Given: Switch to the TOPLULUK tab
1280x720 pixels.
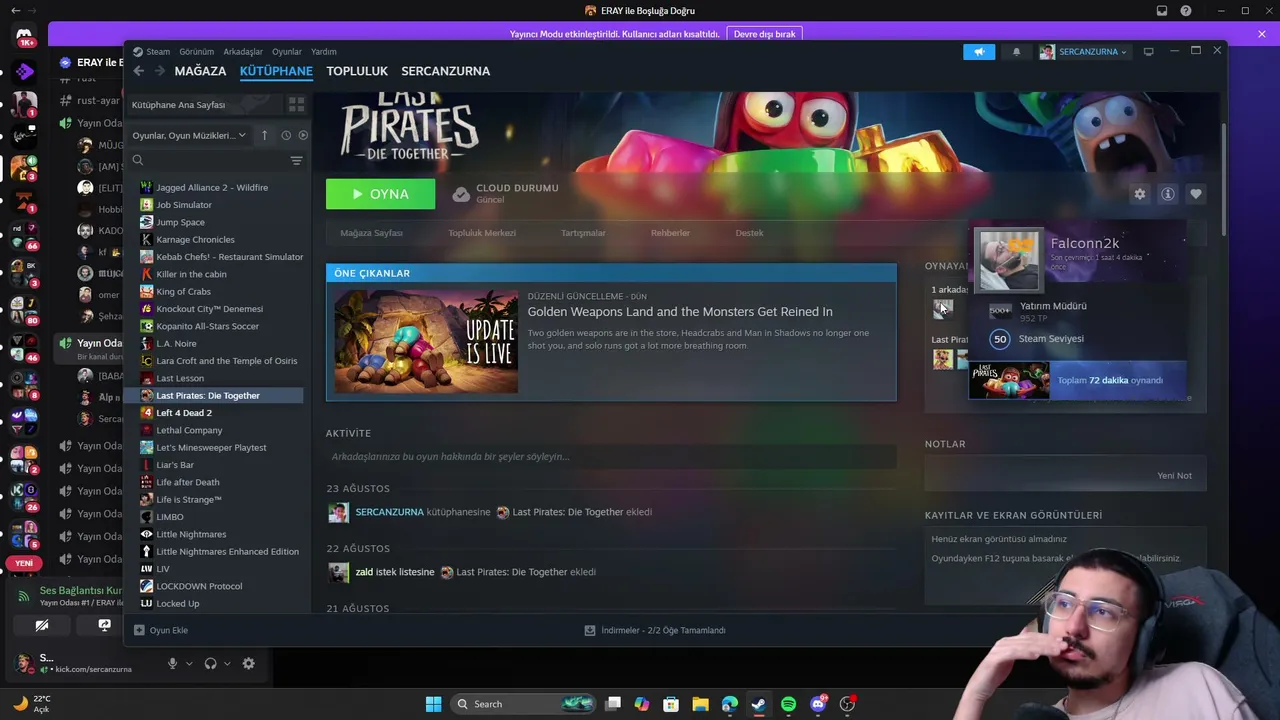Looking at the screenshot, I should (x=357, y=71).
